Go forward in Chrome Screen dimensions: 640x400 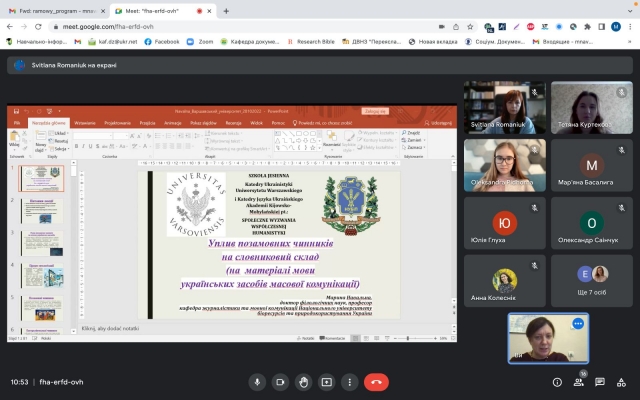24,27
